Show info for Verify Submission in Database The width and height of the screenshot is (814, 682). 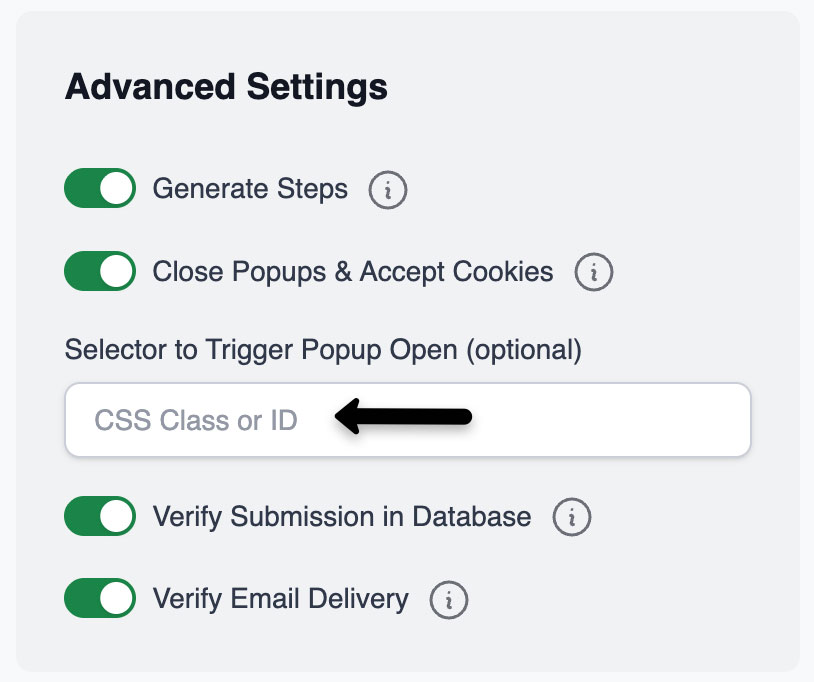572,517
